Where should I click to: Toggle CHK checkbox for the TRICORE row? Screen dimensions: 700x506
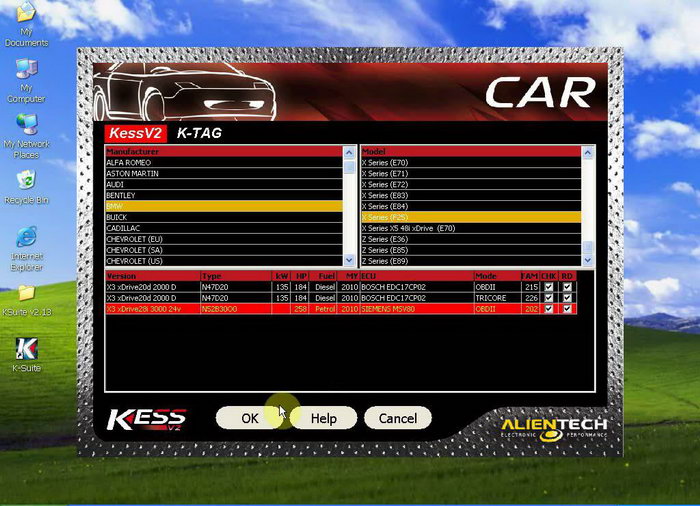point(549,298)
